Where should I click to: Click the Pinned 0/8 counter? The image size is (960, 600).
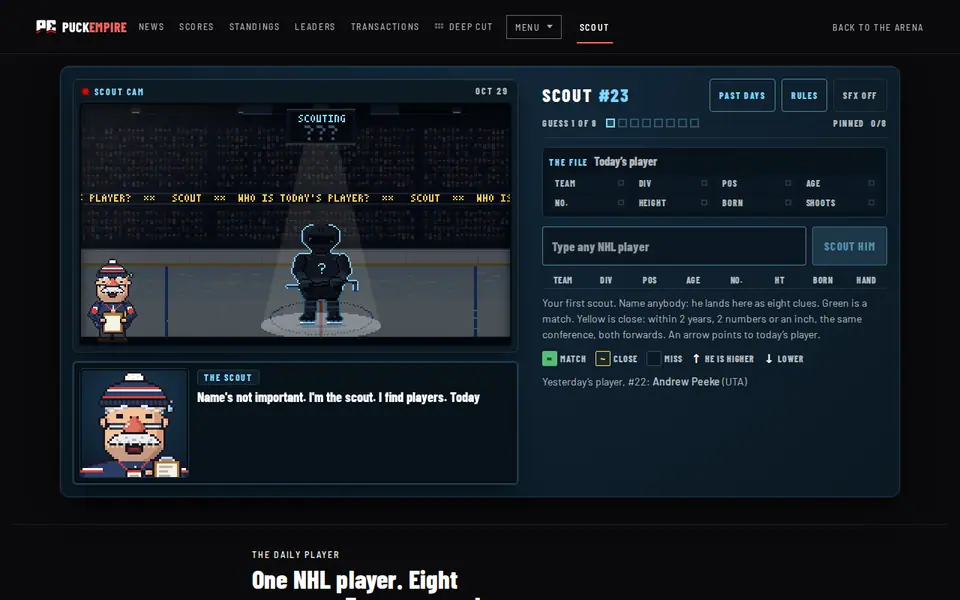point(860,123)
